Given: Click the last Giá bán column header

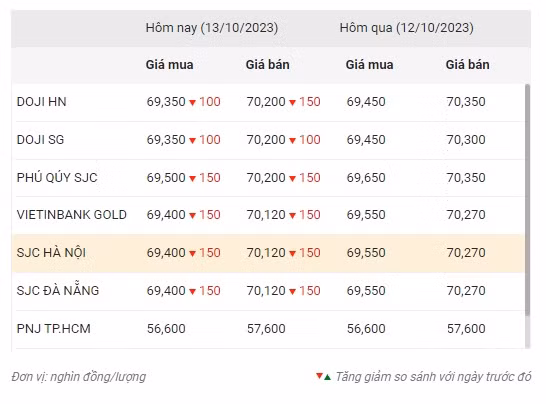Looking at the screenshot, I should 467,65.
